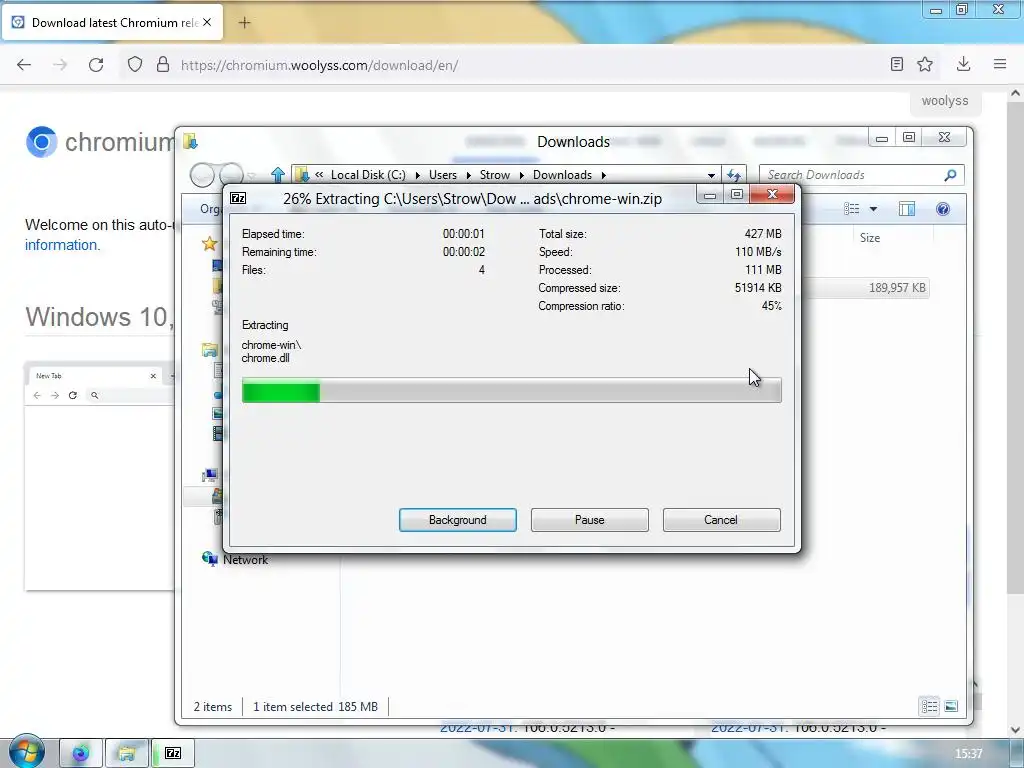
Task: Sort files by the Size column
Action: click(x=869, y=238)
